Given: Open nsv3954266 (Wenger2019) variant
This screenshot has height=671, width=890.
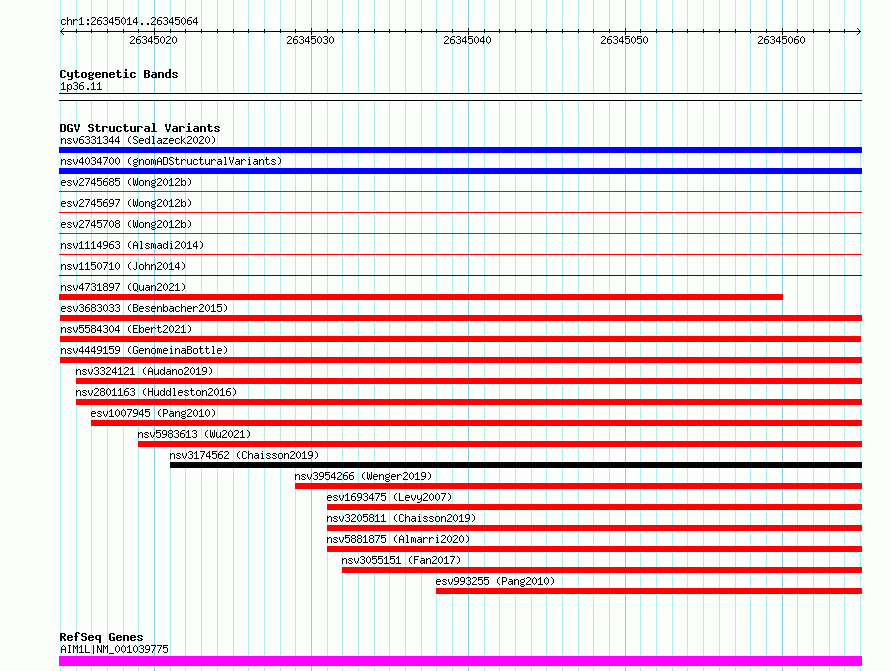Looking at the screenshot, I should 363,476.
